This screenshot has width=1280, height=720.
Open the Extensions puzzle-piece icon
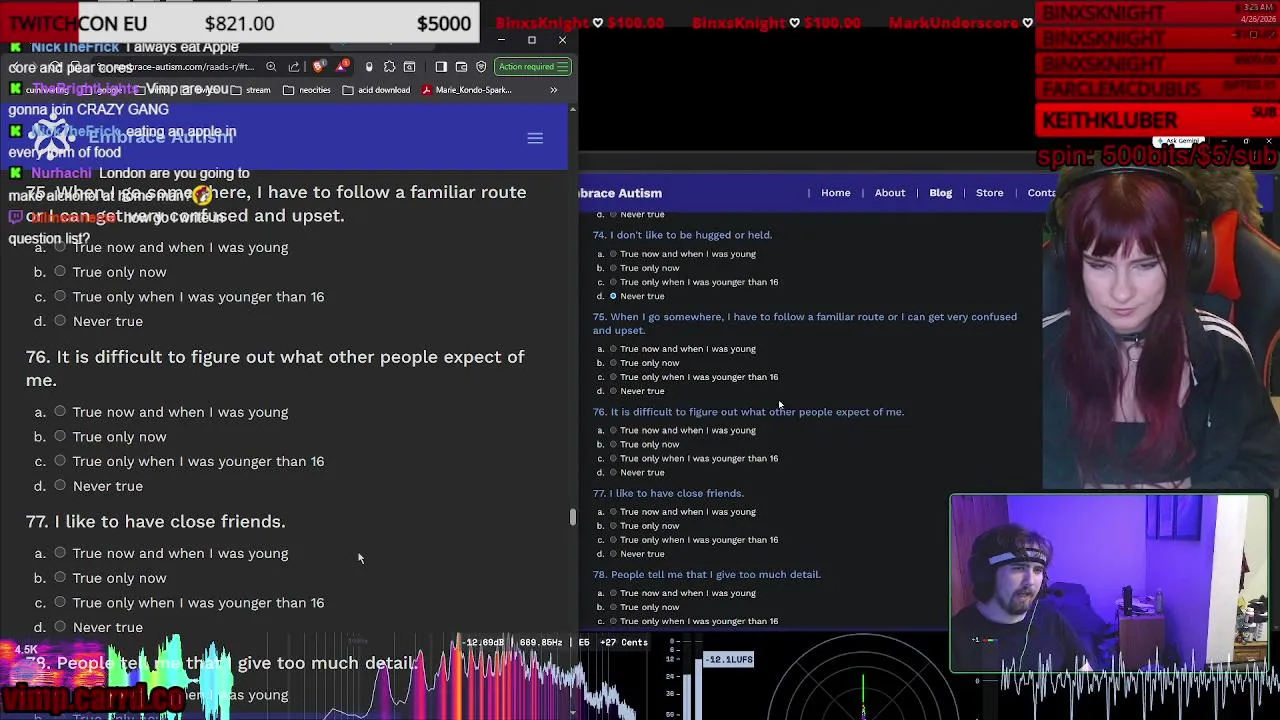(389, 67)
